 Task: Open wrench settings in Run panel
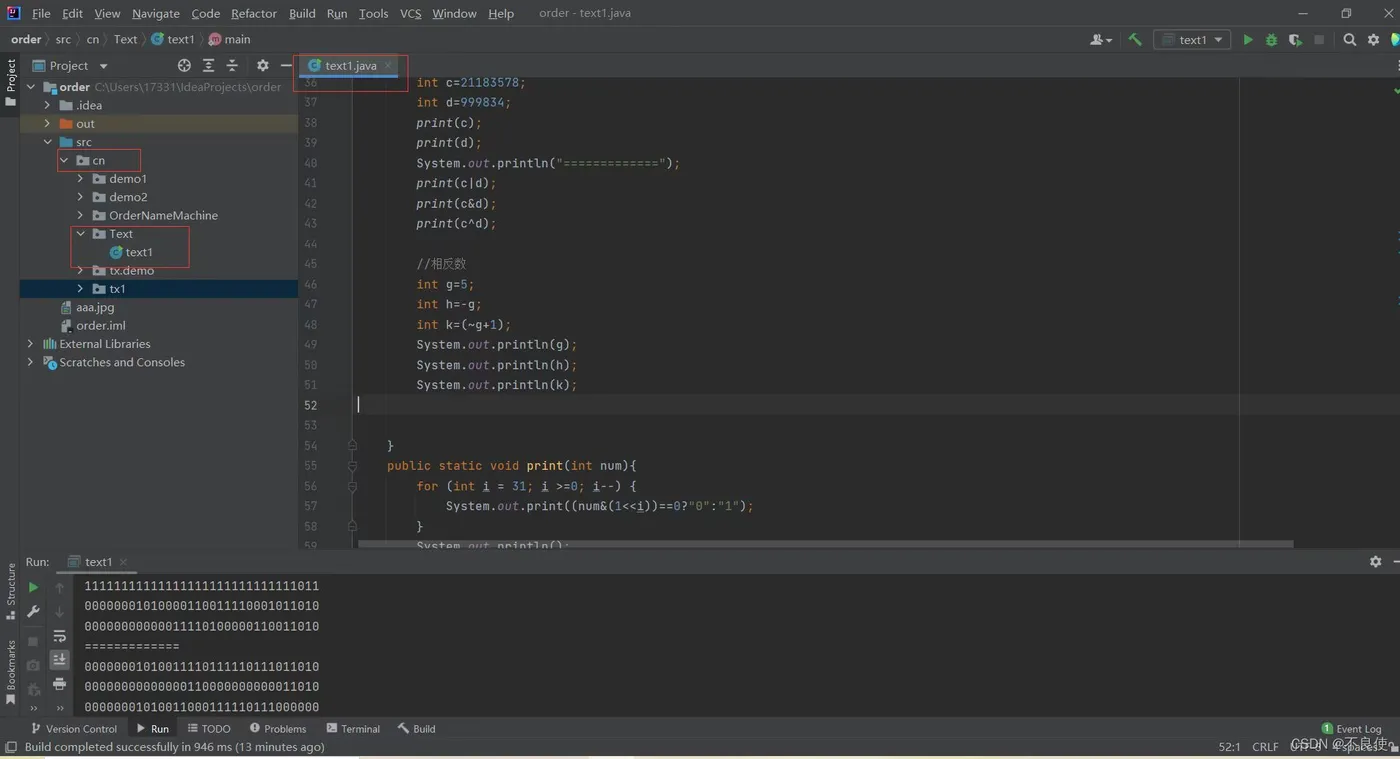tap(33, 611)
